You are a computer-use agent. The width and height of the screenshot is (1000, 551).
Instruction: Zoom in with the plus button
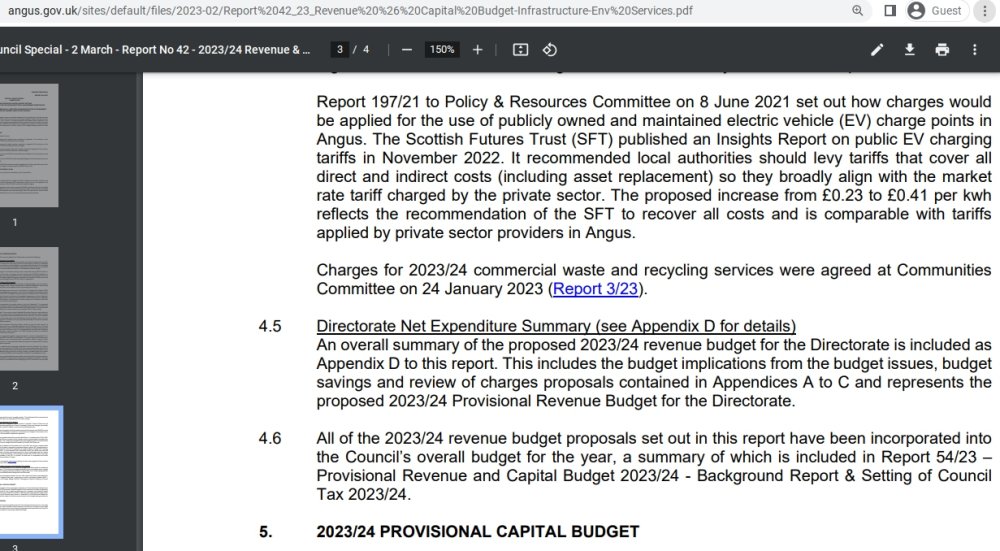pos(477,50)
